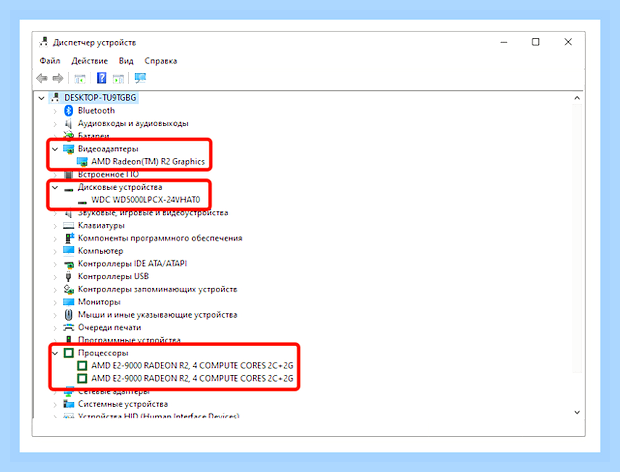This screenshot has width=620, height=472.
Task: Open Help via blue question mark icon
Action: pyautogui.click(x=101, y=78)
